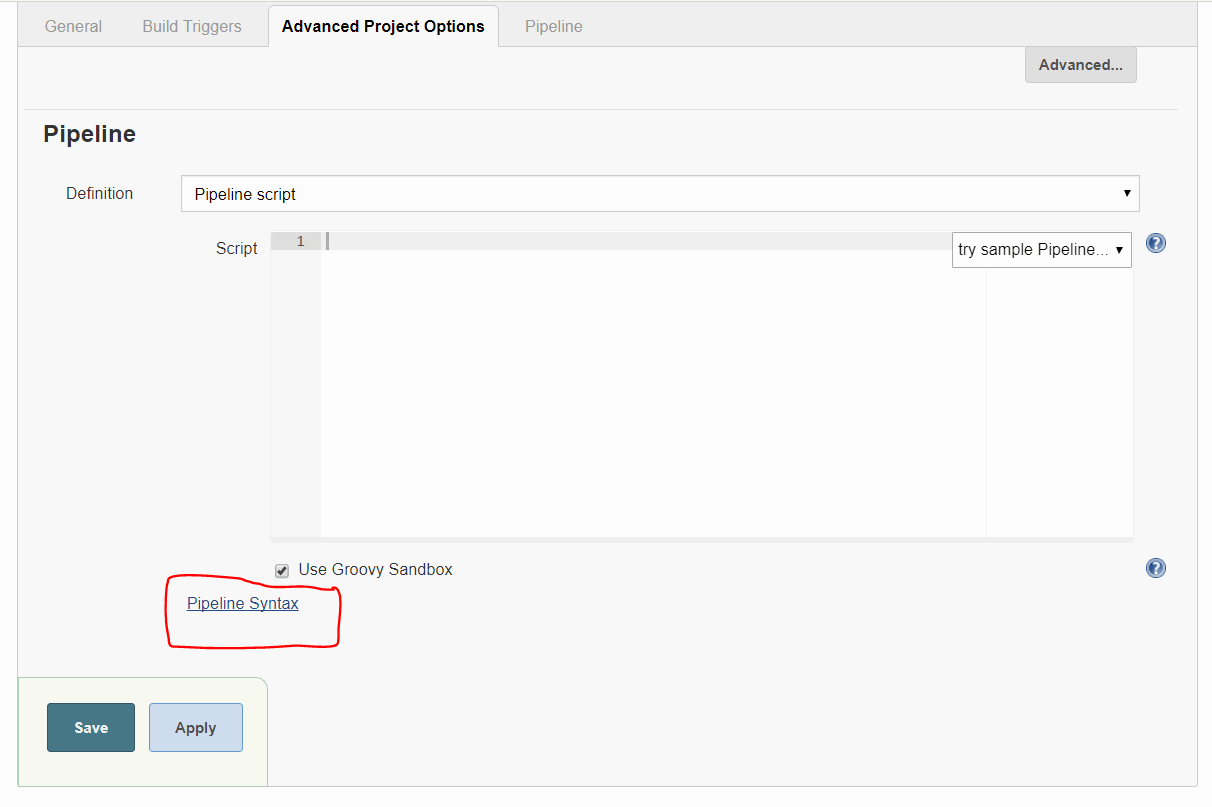
Task: Click the Use Groovy Sandbox label
Action: [x=375, y=569]
